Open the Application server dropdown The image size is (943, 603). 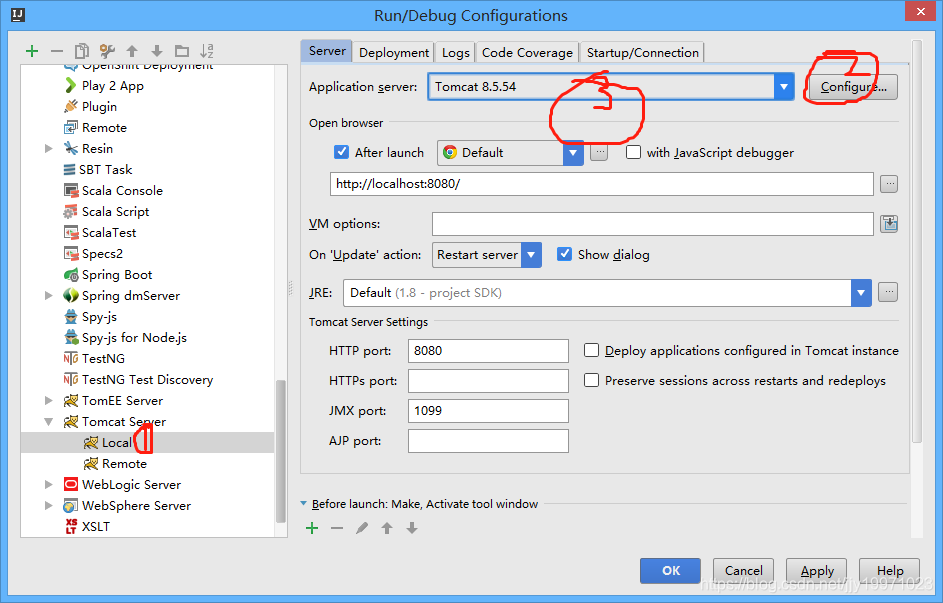click(x=784, y=87)
